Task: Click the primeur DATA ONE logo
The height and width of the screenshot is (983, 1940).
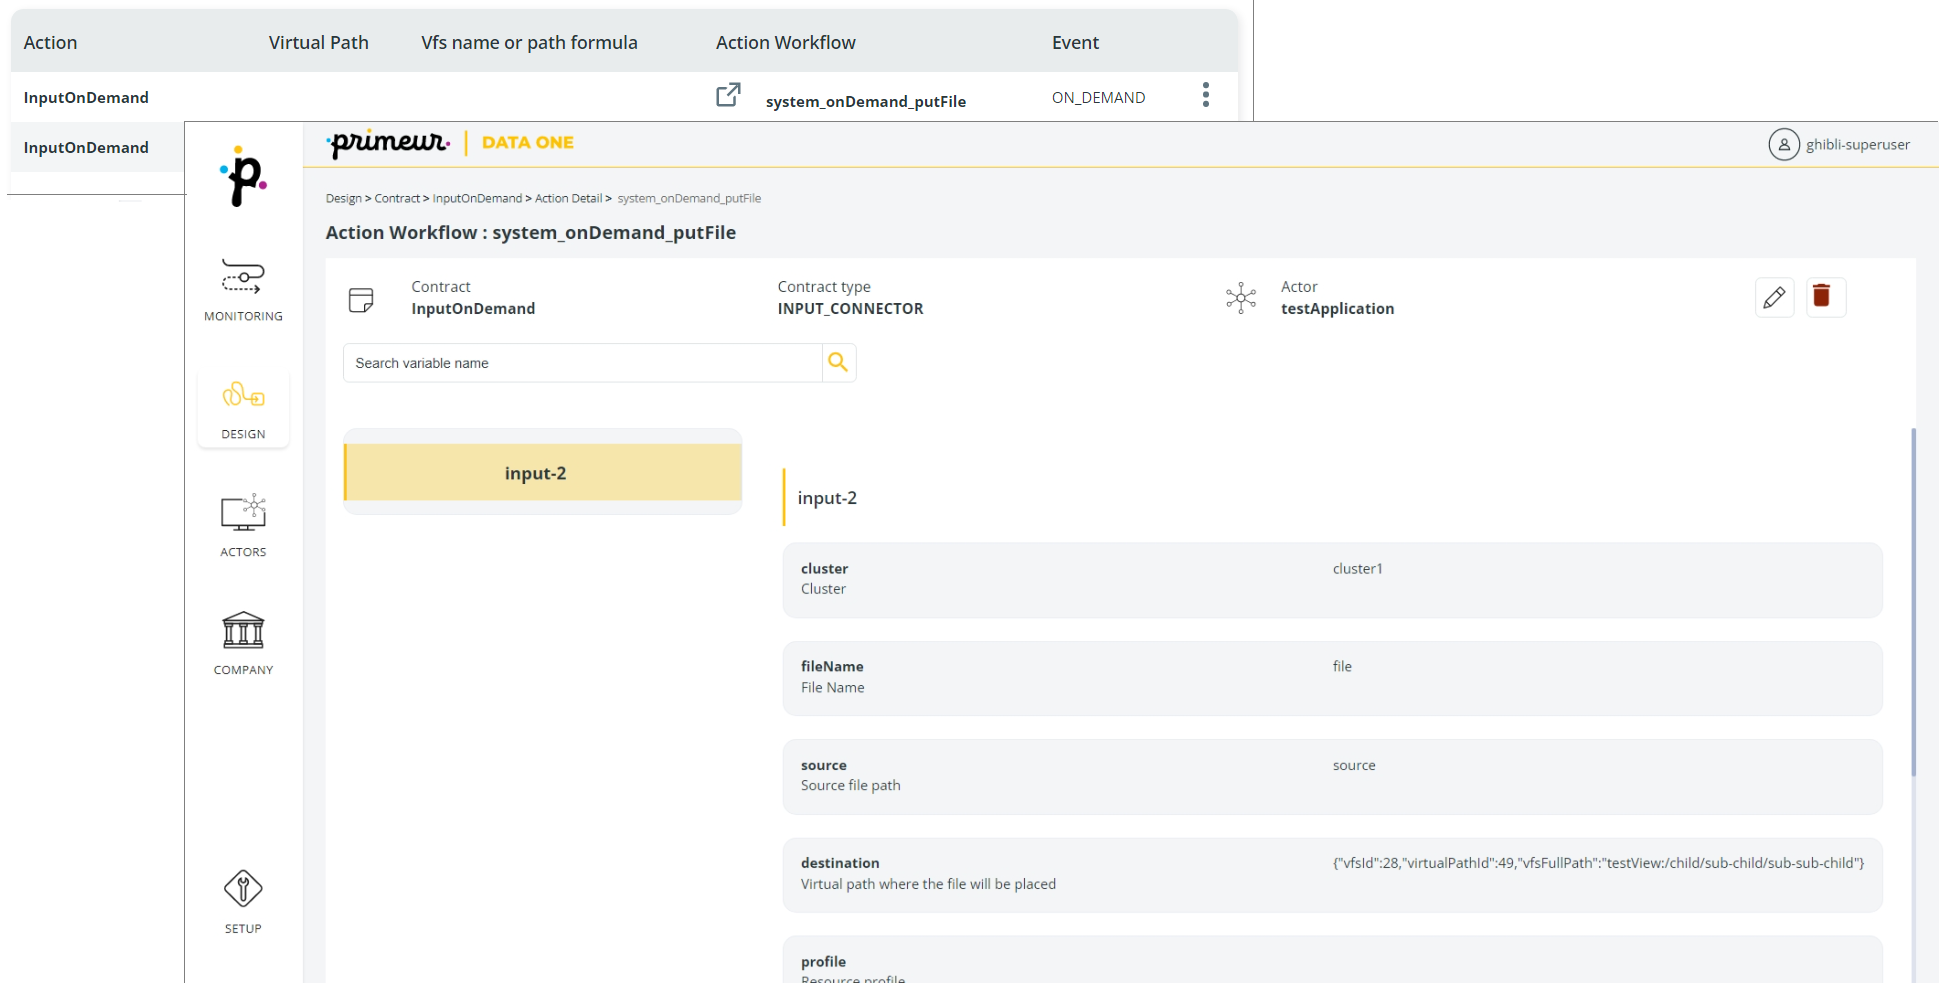Action: coord(450,143)
